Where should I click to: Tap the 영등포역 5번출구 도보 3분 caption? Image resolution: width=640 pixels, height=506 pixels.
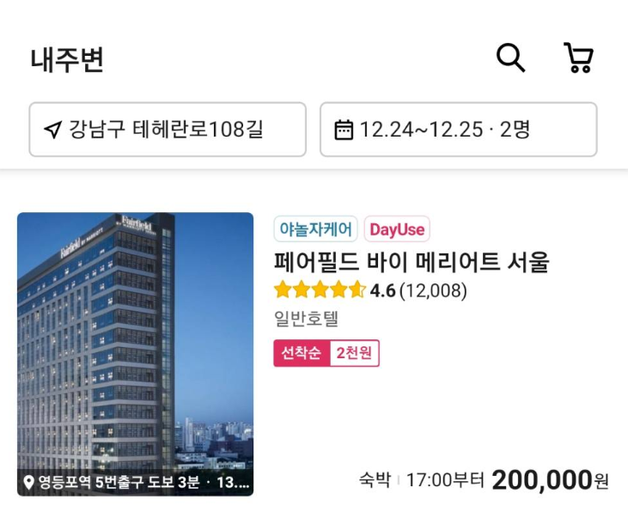(119, 482)
